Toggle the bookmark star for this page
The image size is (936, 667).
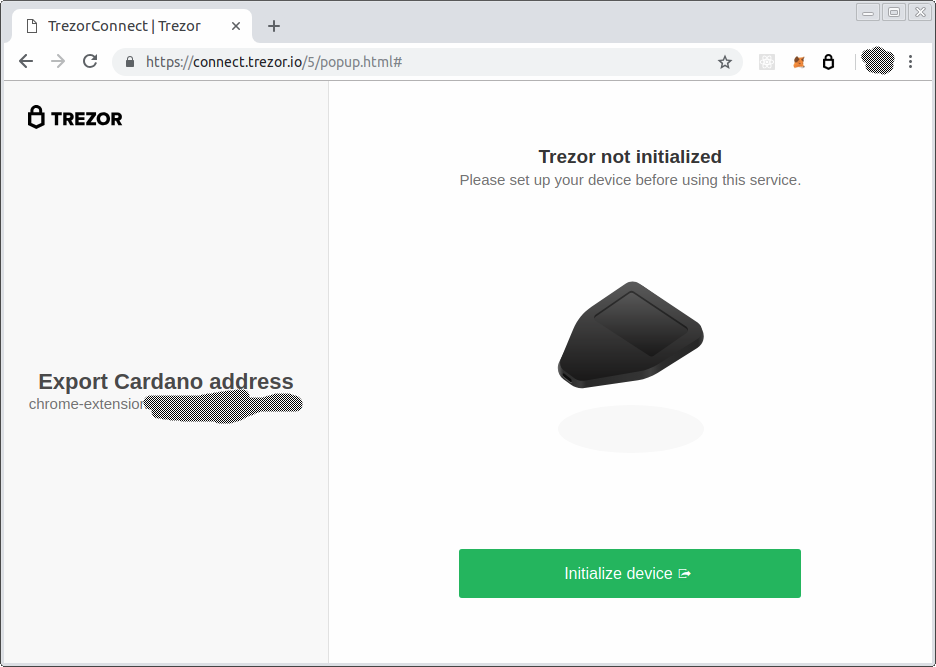tap(724, 61)
